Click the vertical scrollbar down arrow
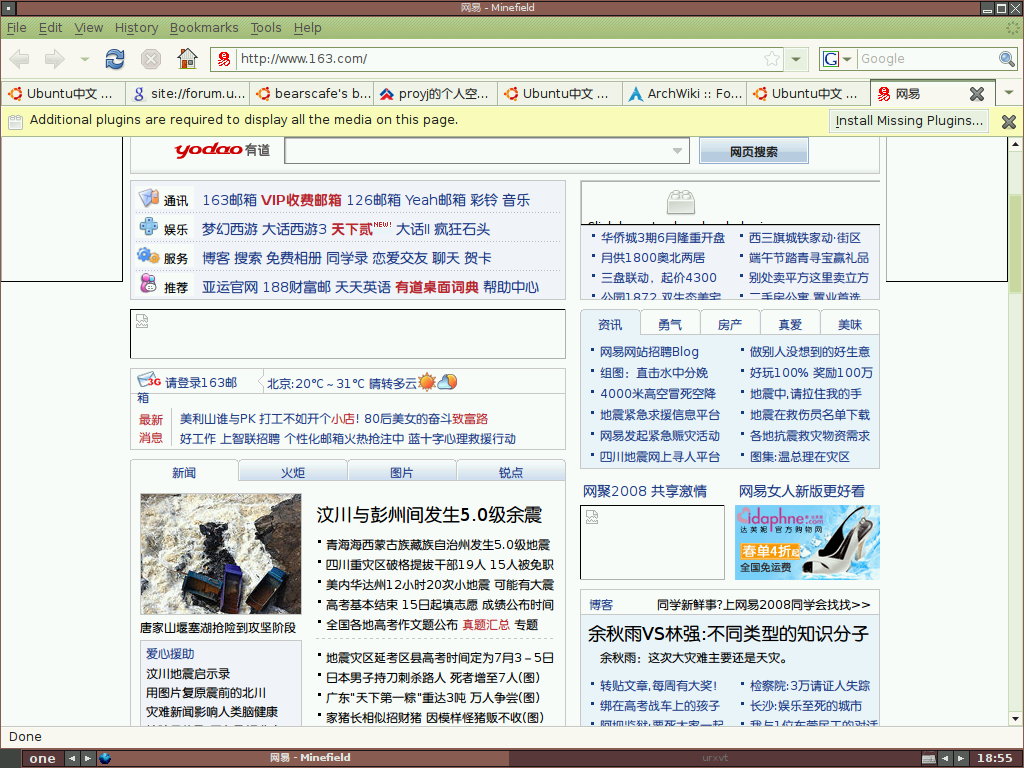The image size is (1024, 768). click(1015, 719)
